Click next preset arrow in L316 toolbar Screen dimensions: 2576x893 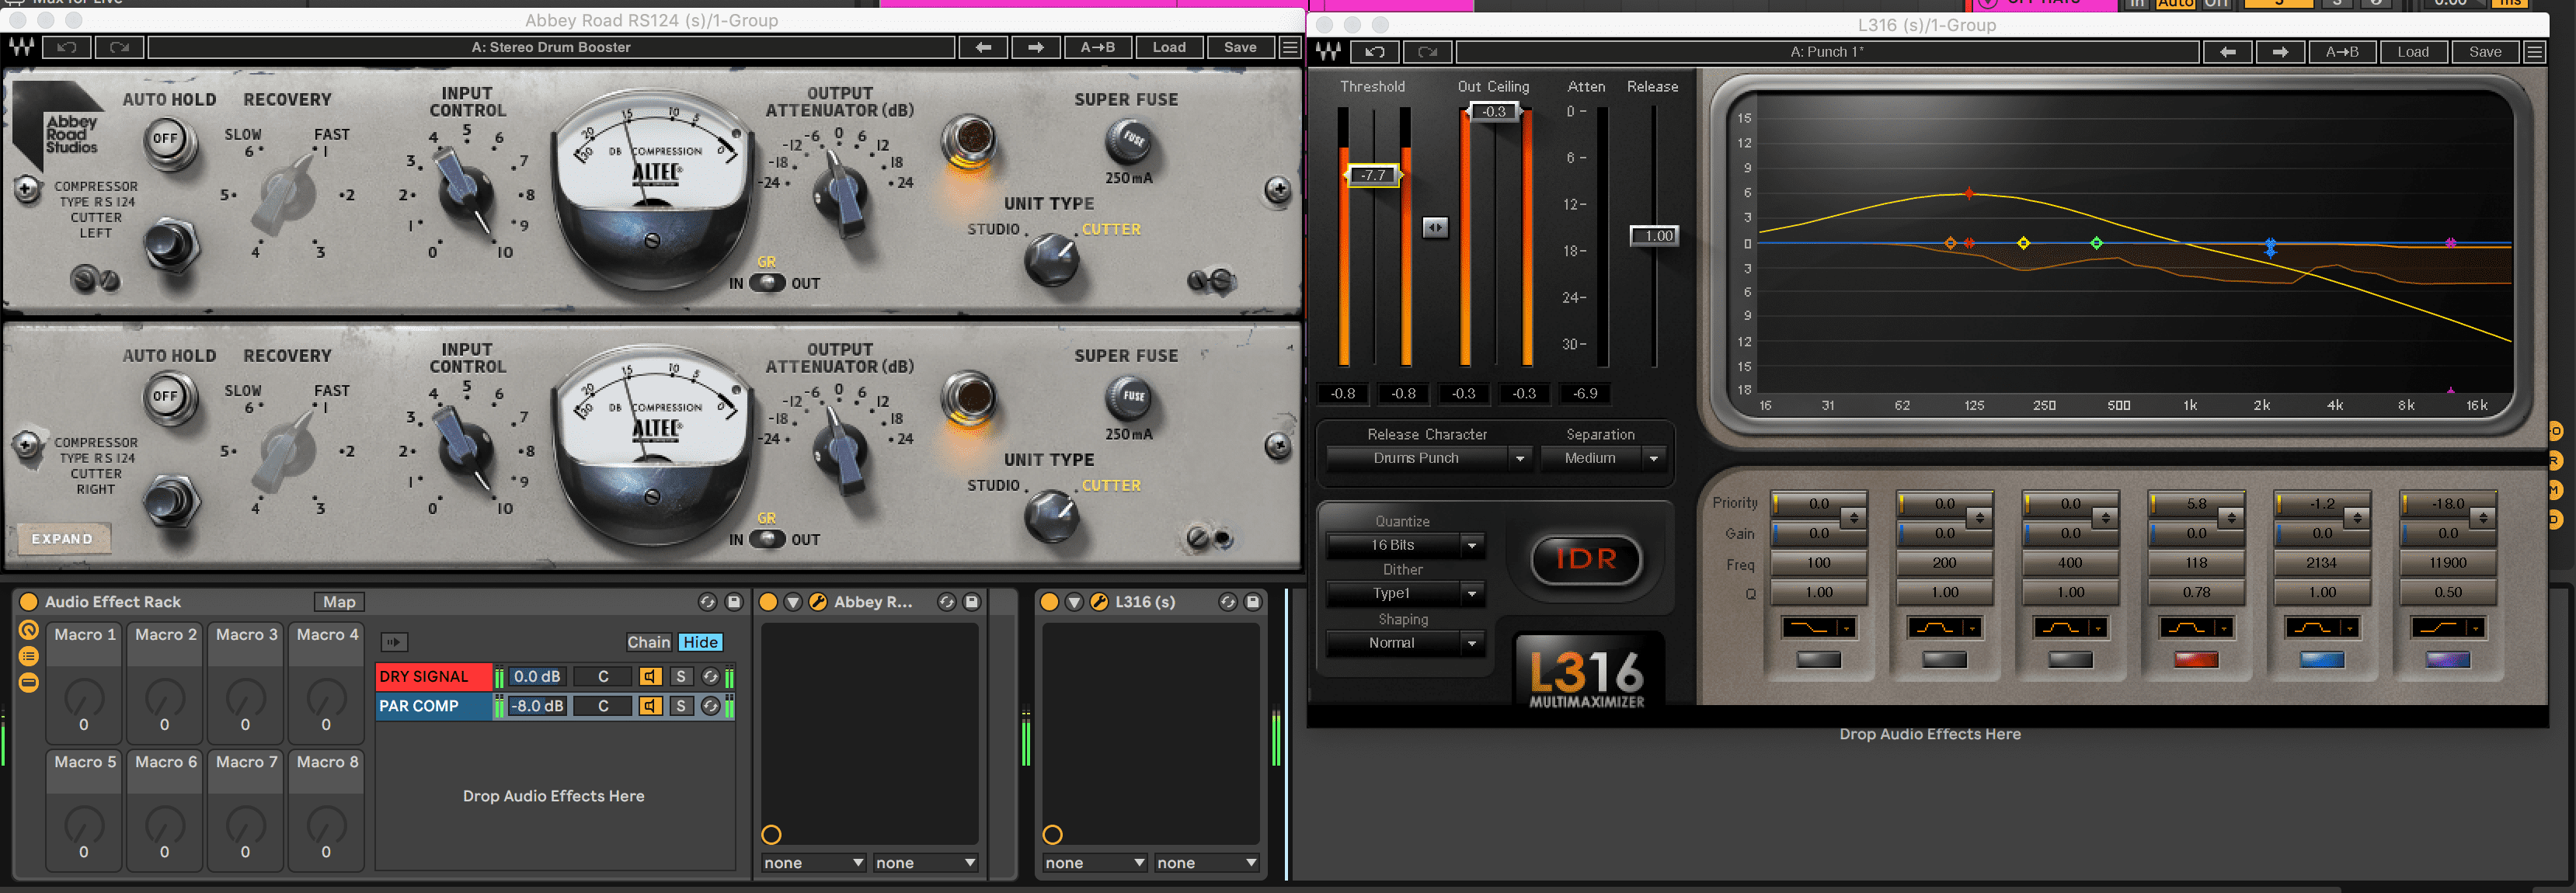coord(2279,52)
